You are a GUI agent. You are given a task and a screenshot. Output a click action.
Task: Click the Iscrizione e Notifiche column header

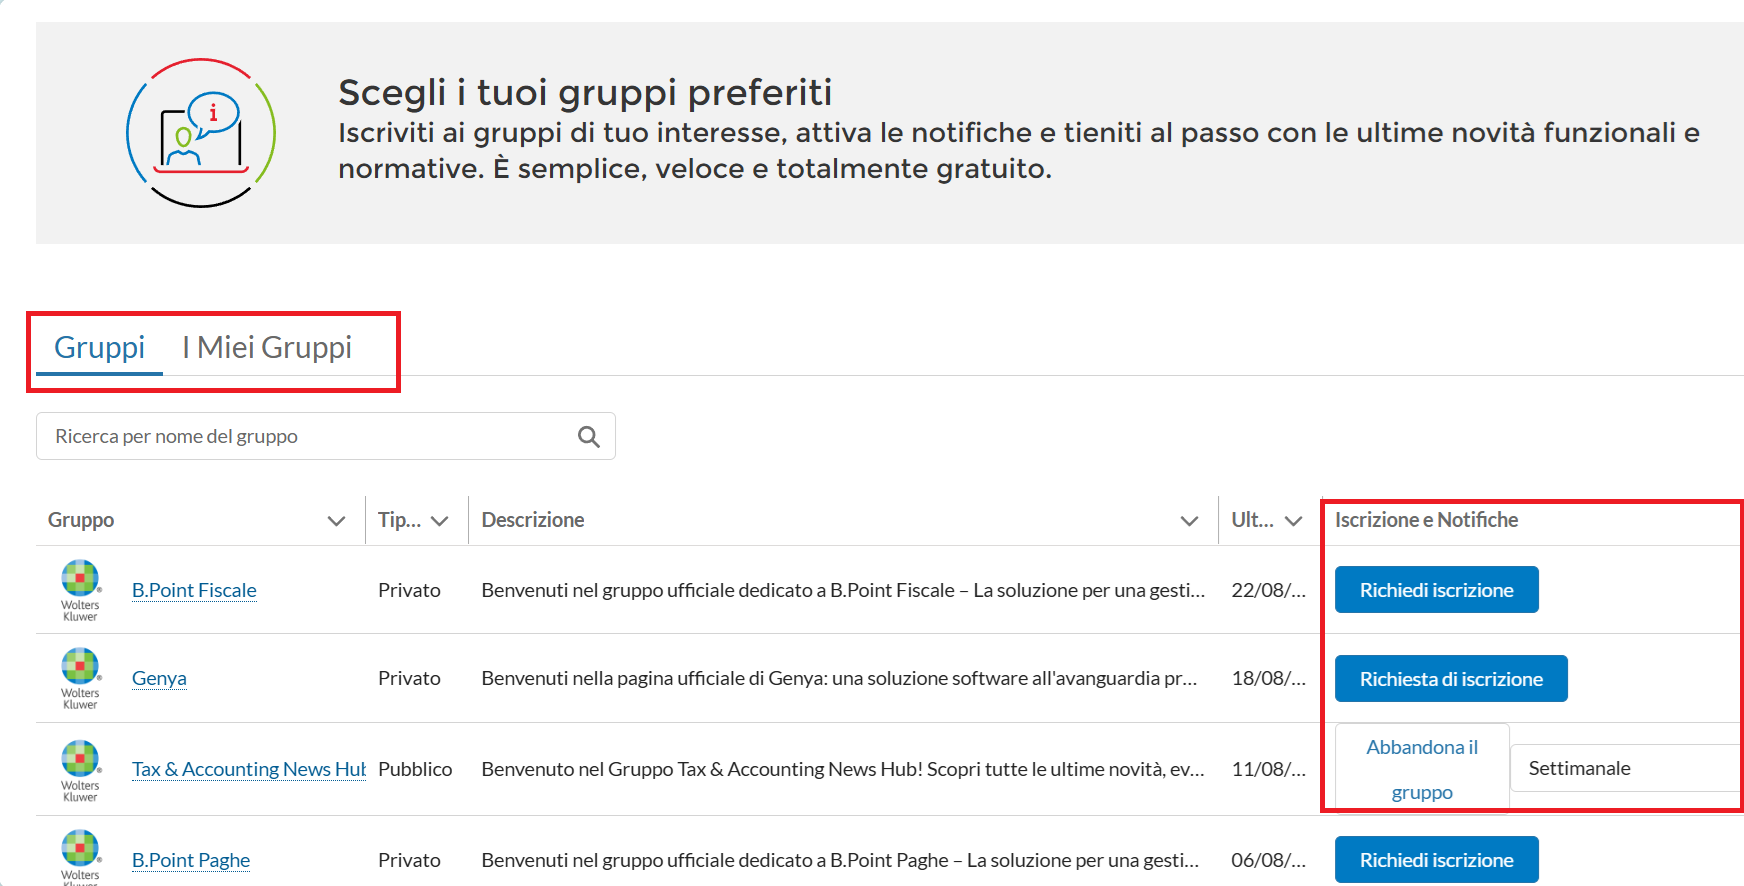point(1426,520)
